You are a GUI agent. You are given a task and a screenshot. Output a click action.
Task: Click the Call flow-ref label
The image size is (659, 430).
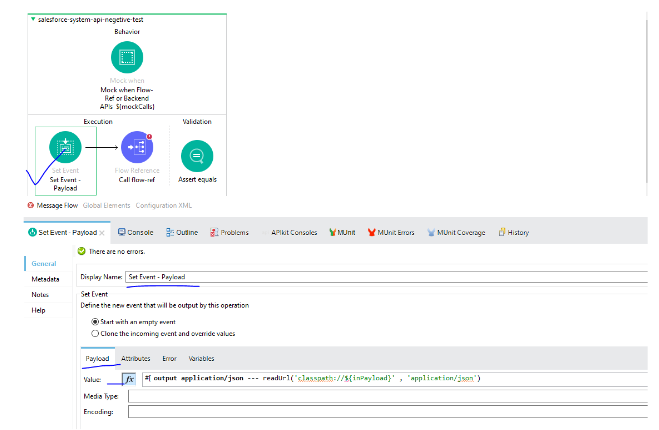pyautogui.click(x=137, y=179)
